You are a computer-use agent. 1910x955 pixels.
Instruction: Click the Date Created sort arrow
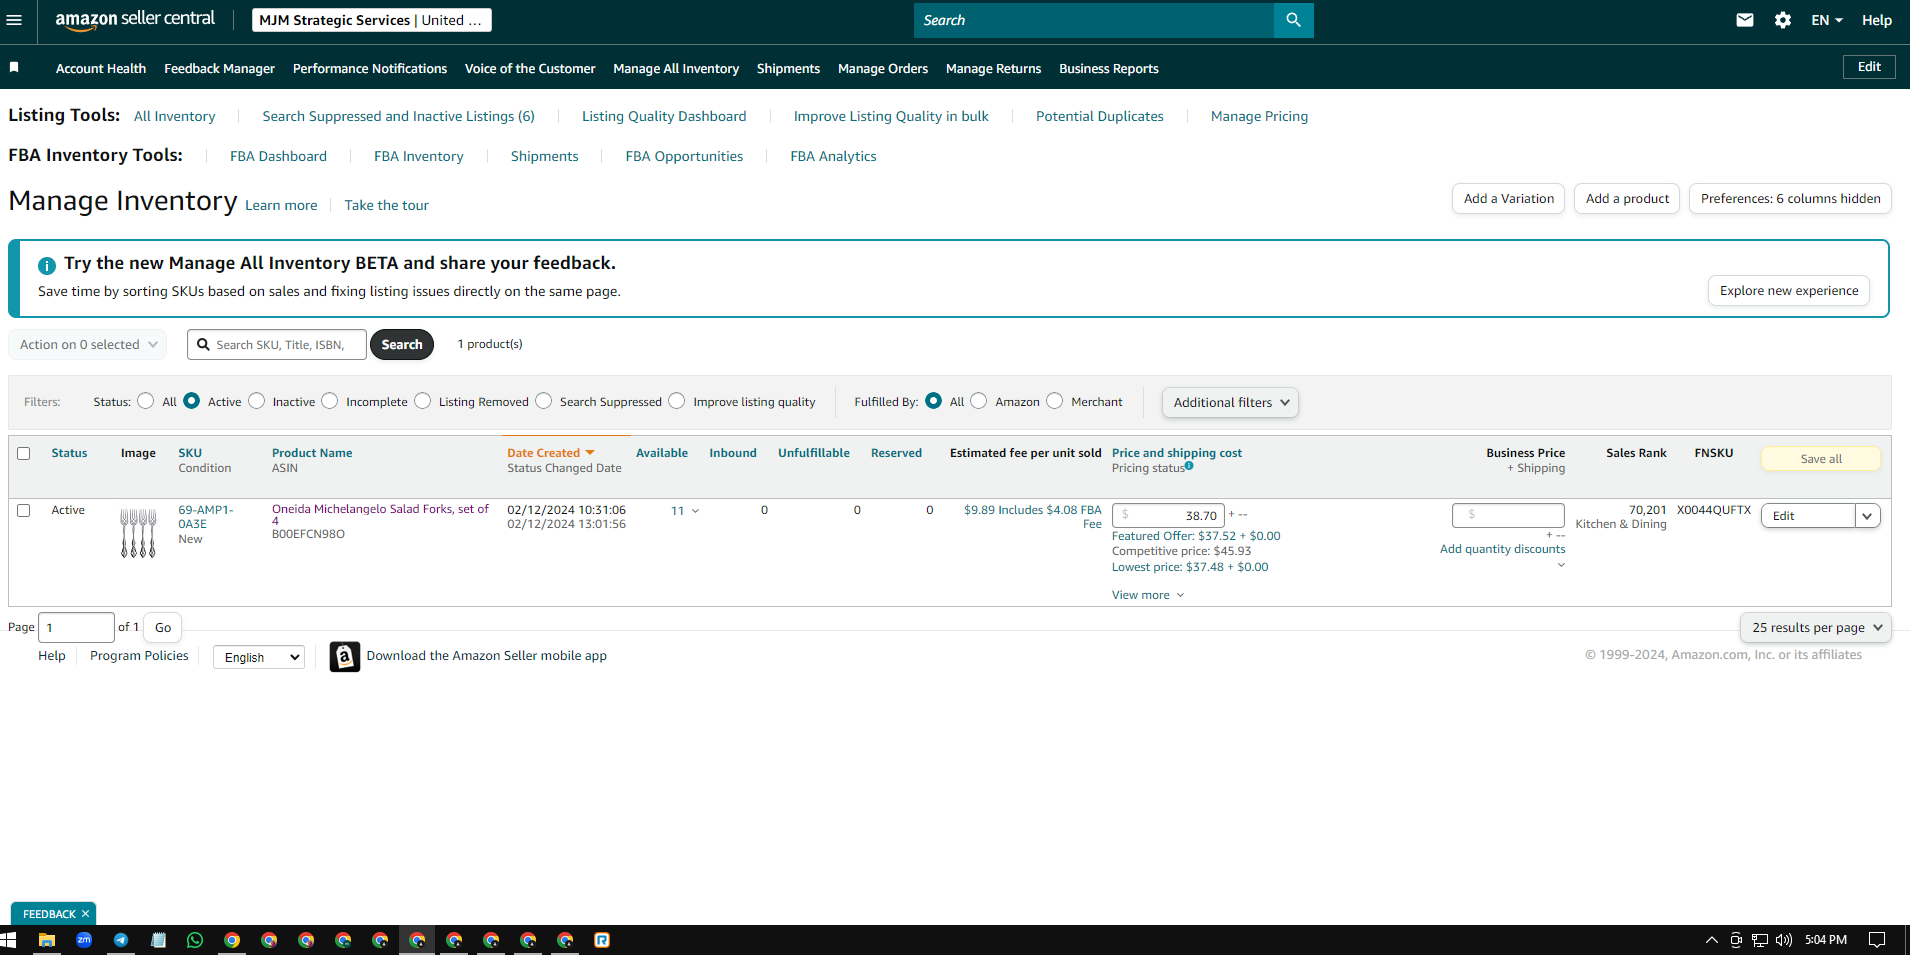coord(590,453)
